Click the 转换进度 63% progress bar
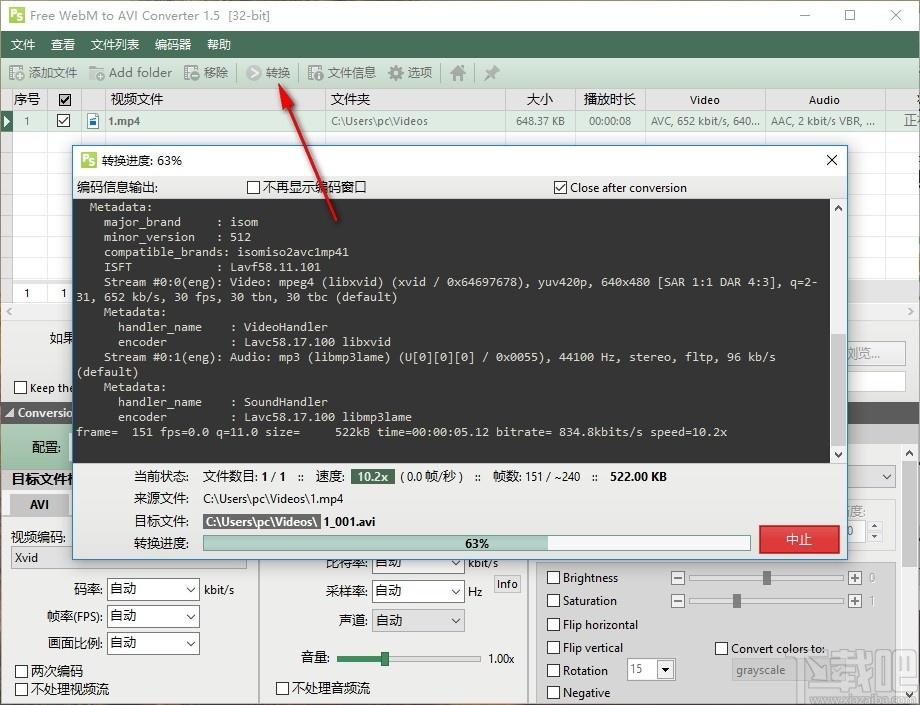 click(476, 543)
